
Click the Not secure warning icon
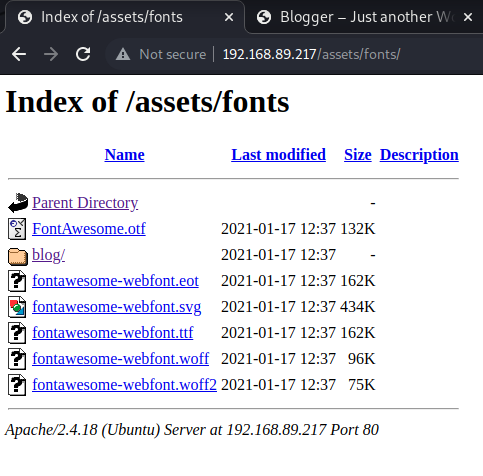pos(123,54)
